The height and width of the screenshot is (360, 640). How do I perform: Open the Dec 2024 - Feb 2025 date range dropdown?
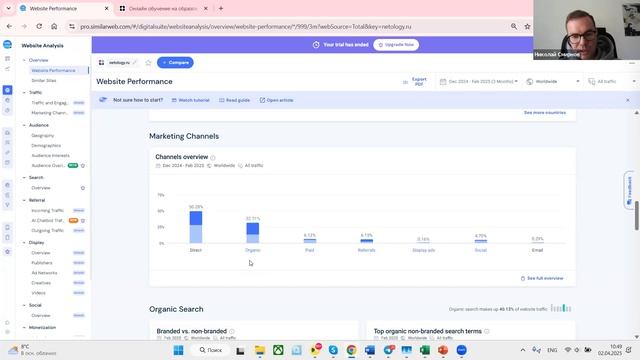point(479,82)
